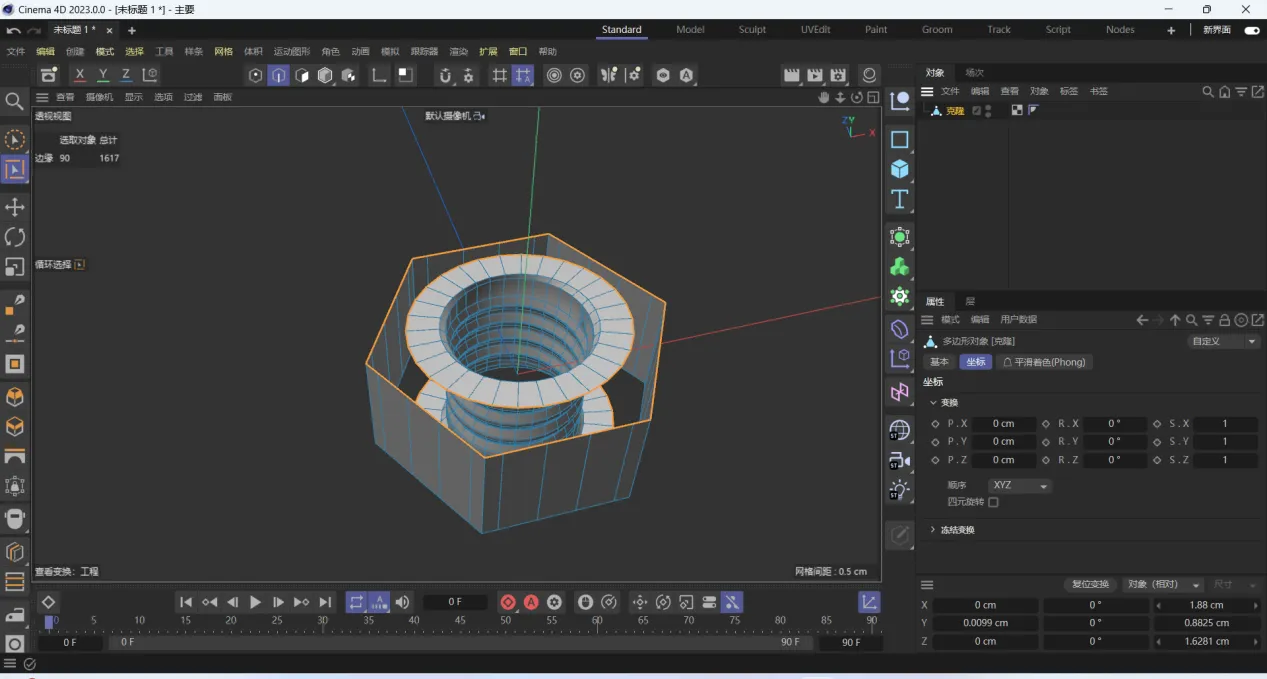Open the 顺序 XYZ rotation order dropdown
The height and width of the screenshot is (679, 1267).
point(1020,485)
